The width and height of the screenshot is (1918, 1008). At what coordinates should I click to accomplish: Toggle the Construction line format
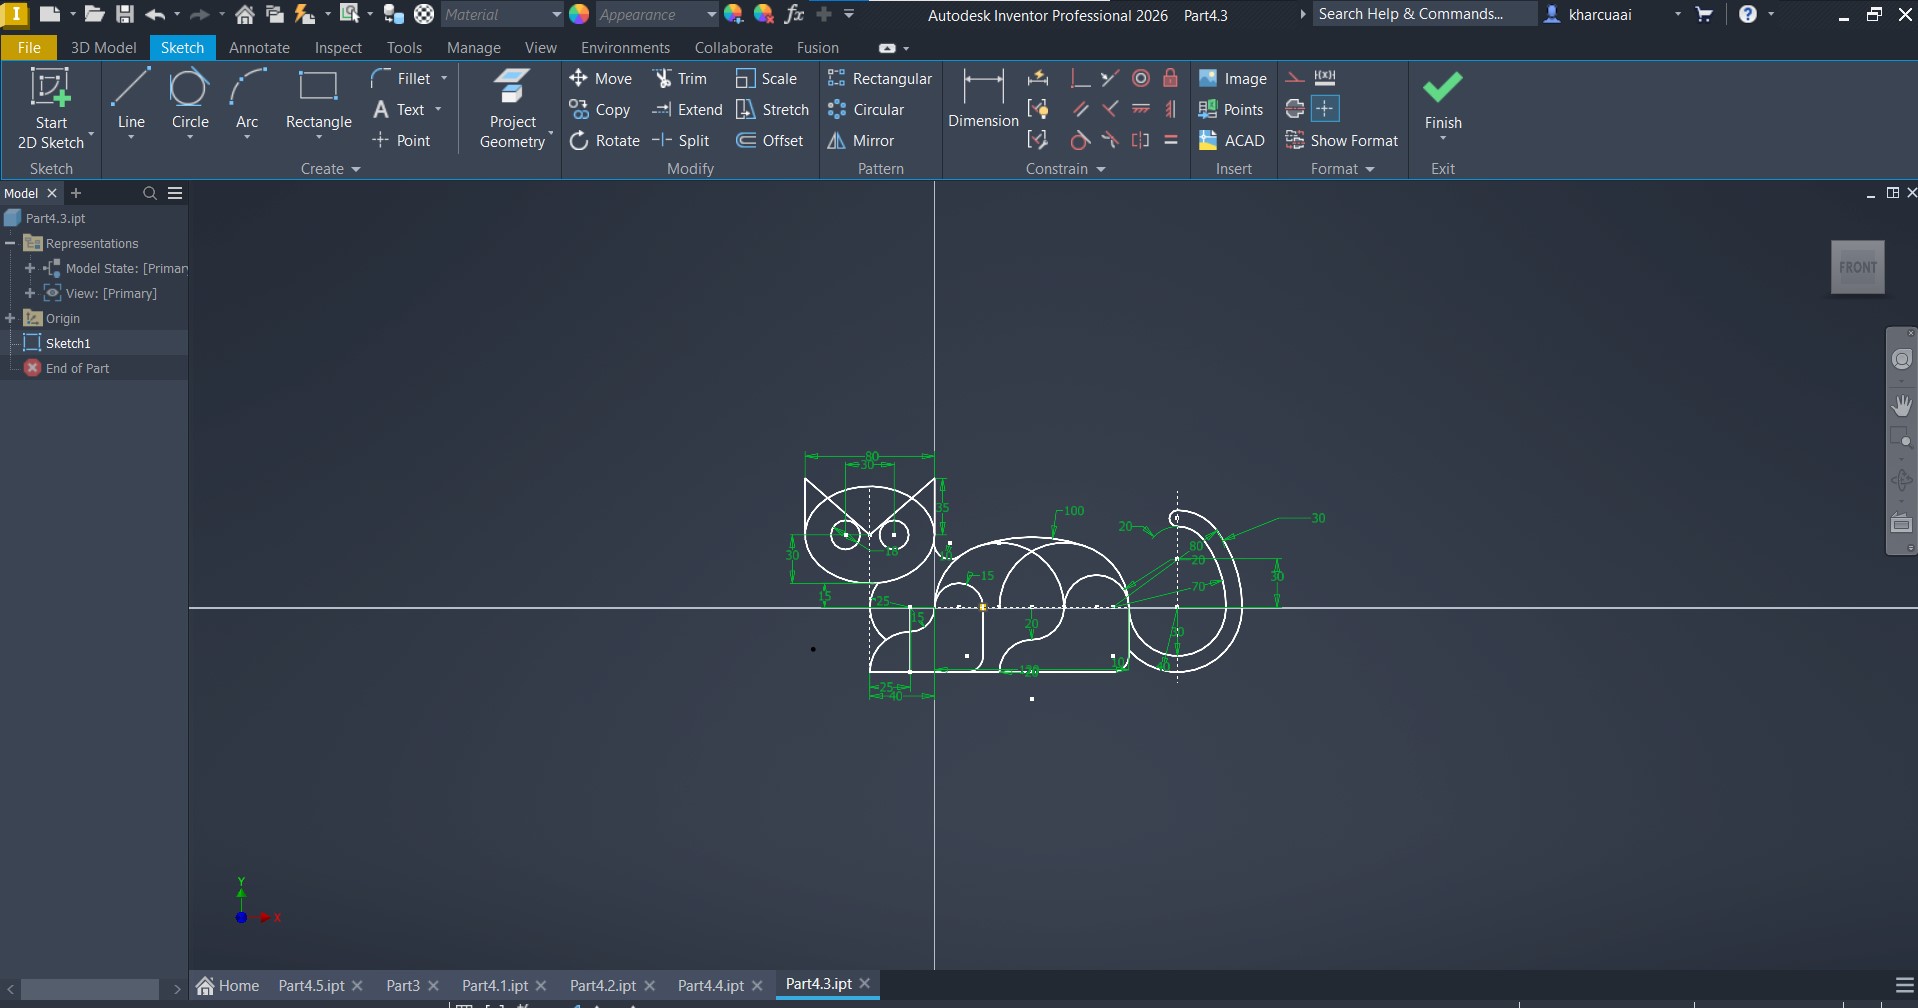(x=1295, y=78)
